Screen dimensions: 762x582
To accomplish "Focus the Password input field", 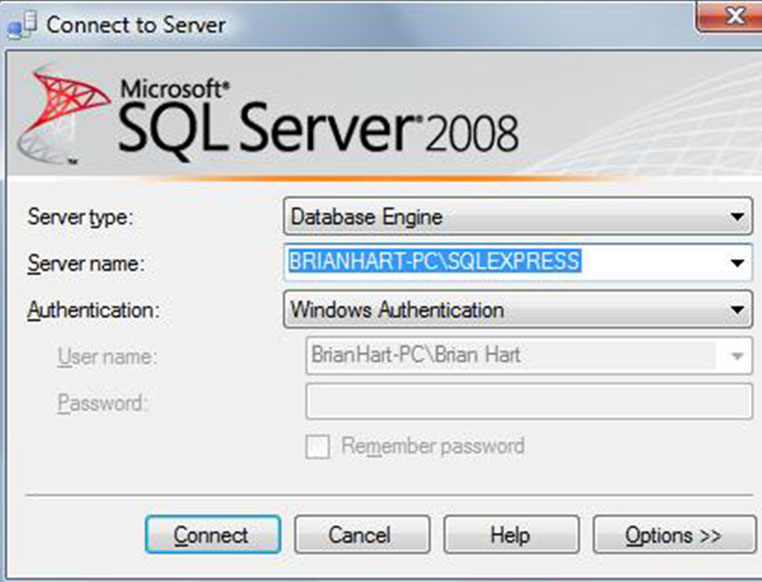I will pyautogui.click(x=529, y=401).
